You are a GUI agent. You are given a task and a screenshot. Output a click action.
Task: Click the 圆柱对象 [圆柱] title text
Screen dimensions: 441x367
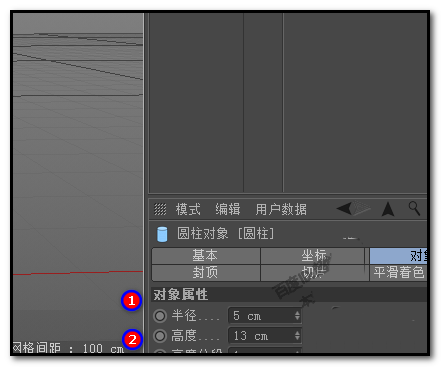coord(226,233)
